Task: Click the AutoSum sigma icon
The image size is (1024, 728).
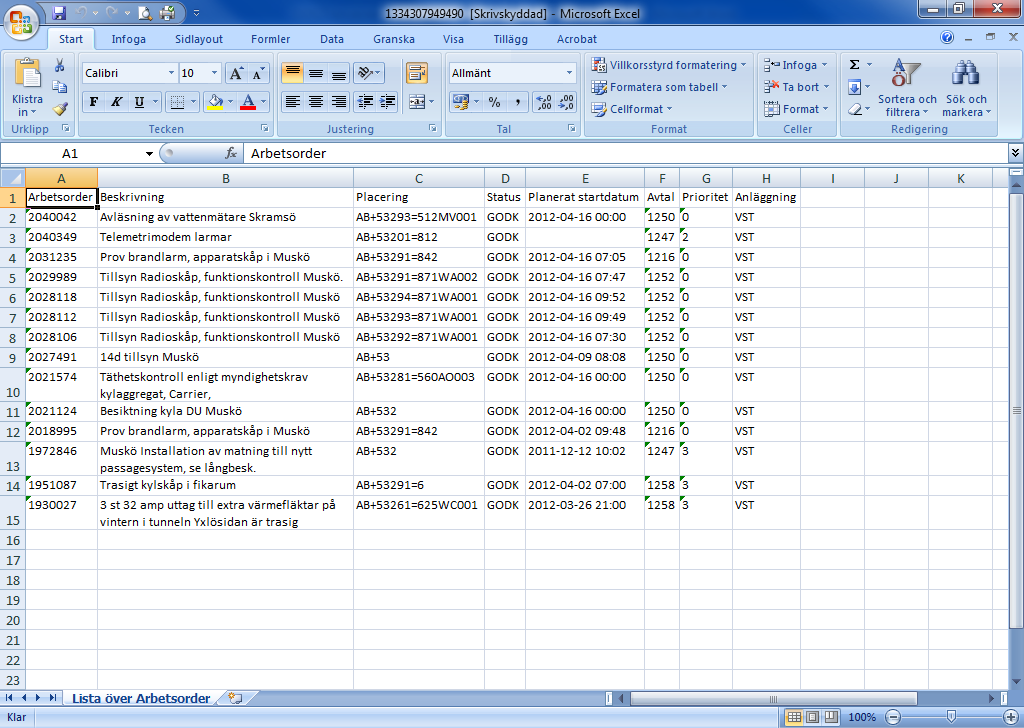Action: 854,65
